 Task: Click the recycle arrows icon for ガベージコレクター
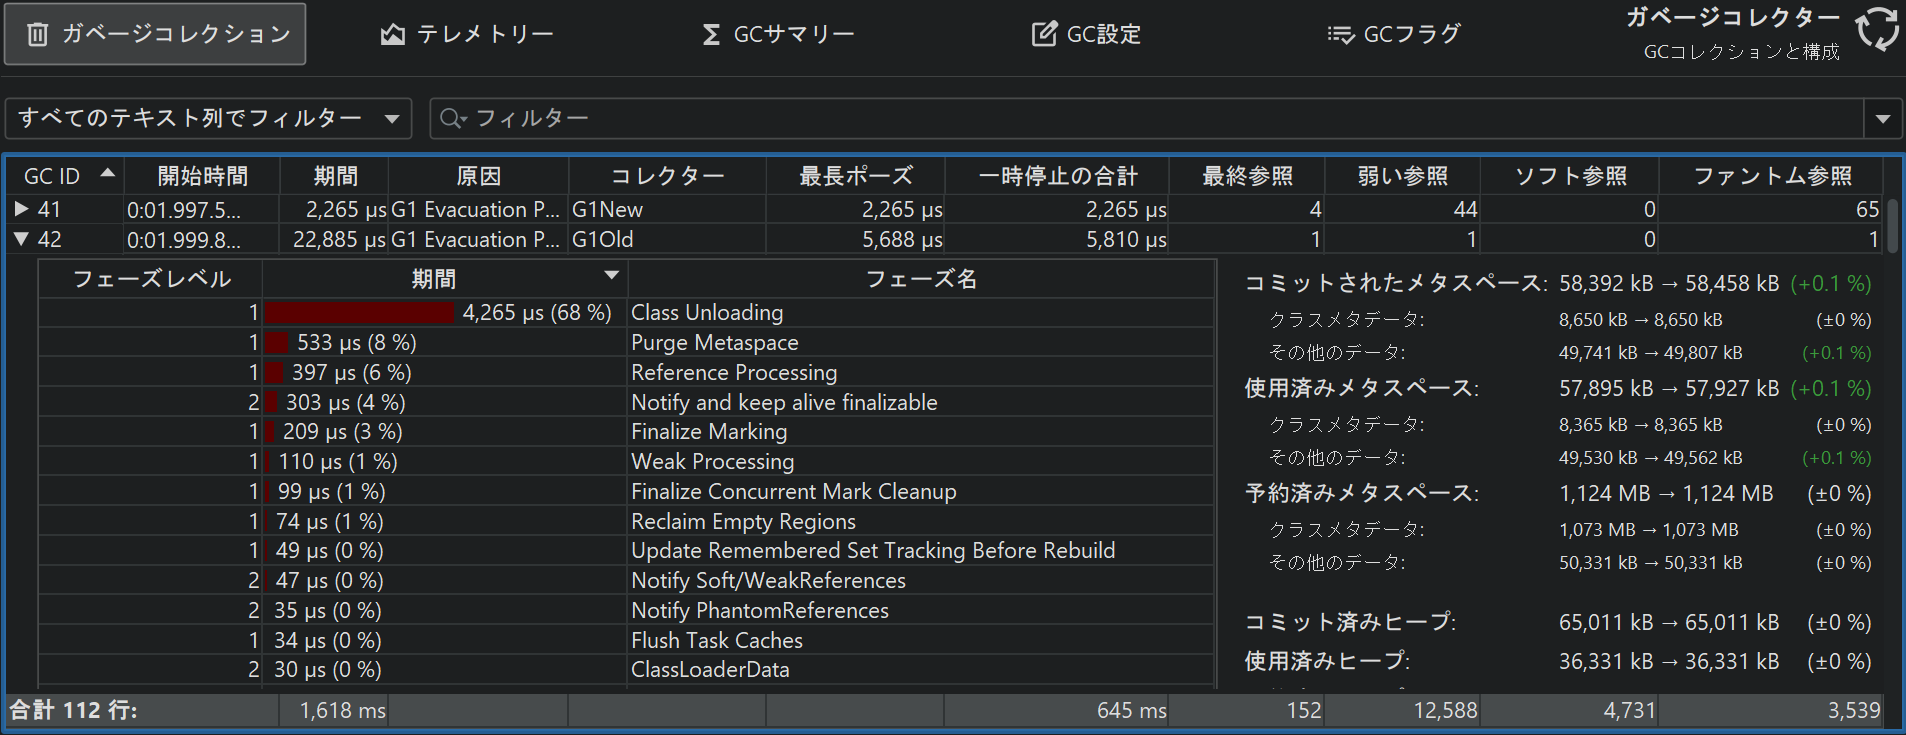(1877, 29)
